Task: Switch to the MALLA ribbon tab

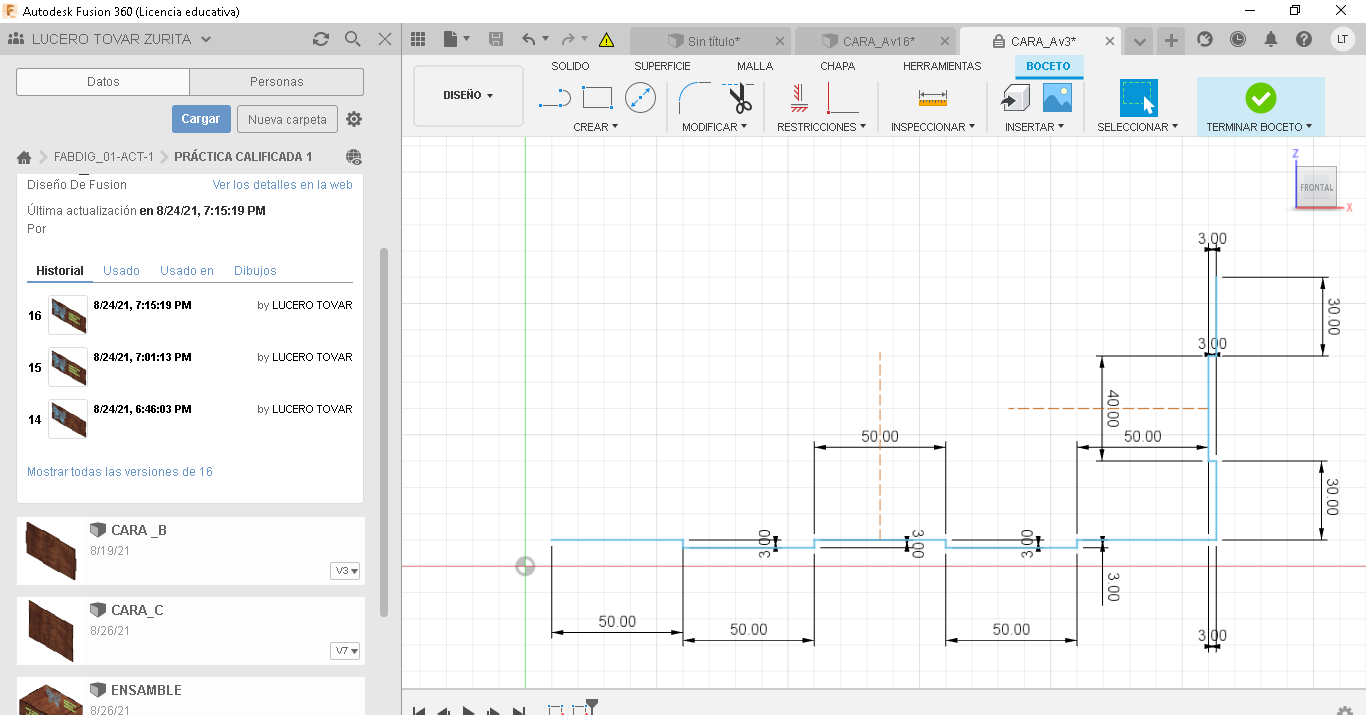Action: coord(755,66)
